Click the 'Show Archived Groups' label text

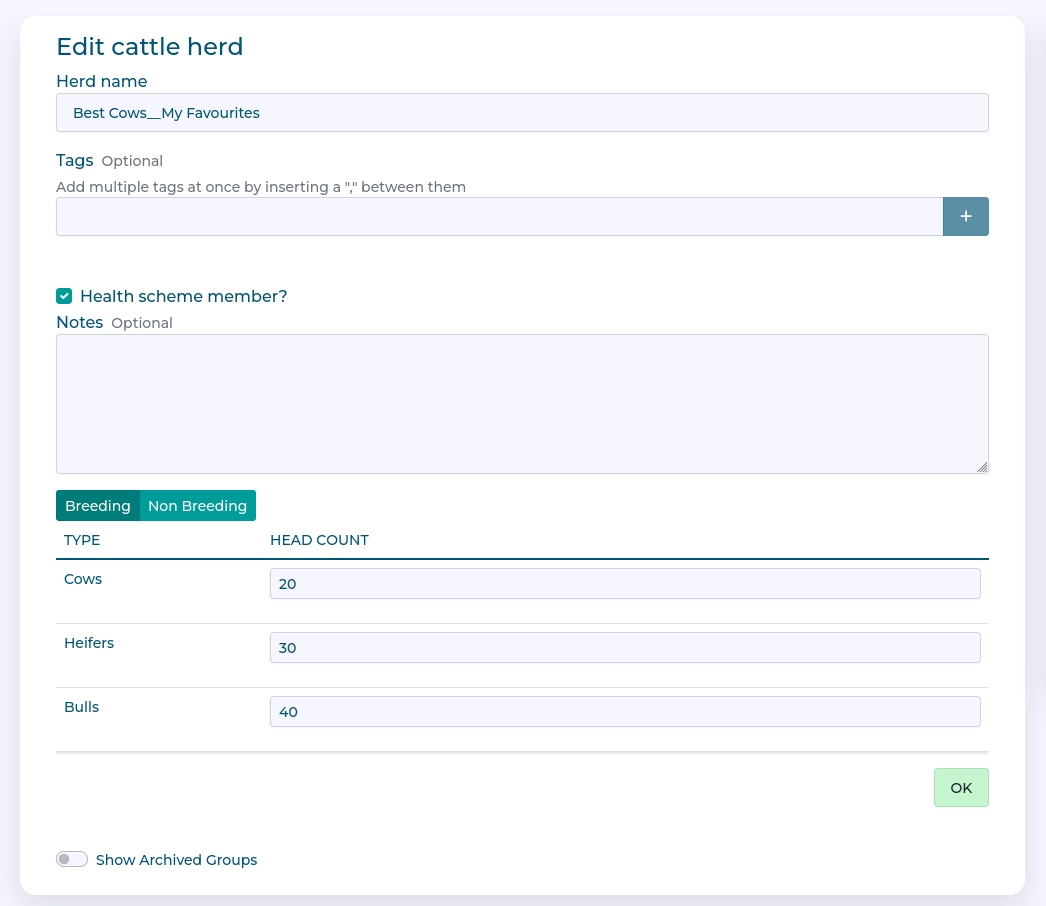click(176, 860)
